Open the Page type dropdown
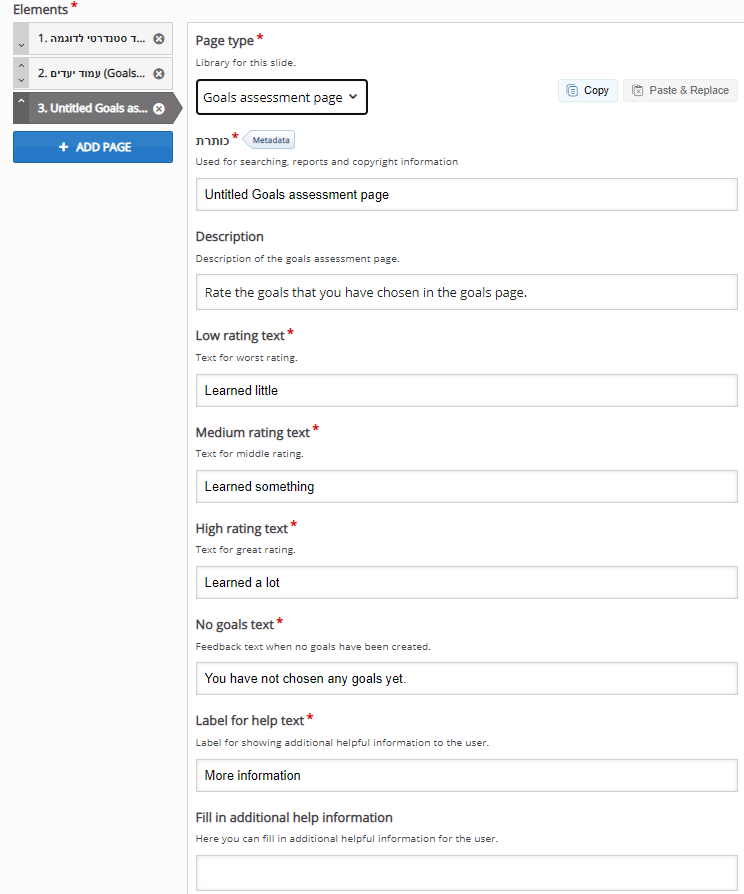 click(x=283, y=97)
